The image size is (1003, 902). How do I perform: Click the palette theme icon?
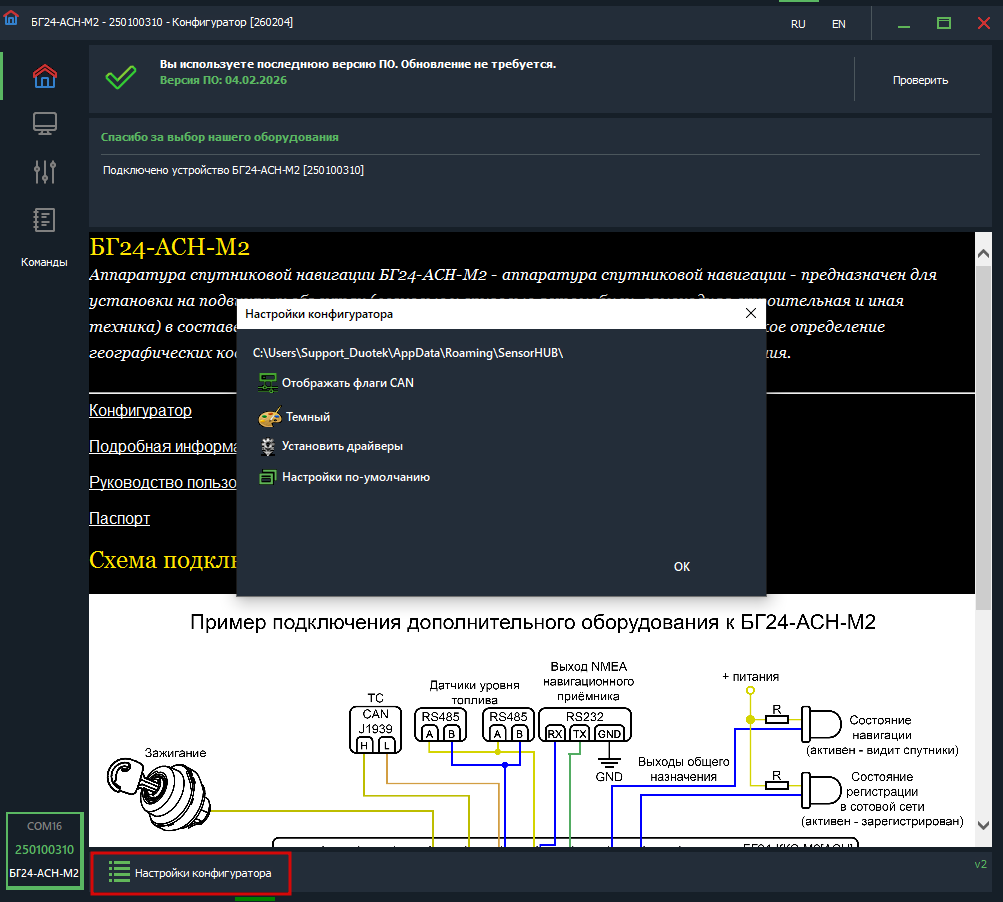269,417
